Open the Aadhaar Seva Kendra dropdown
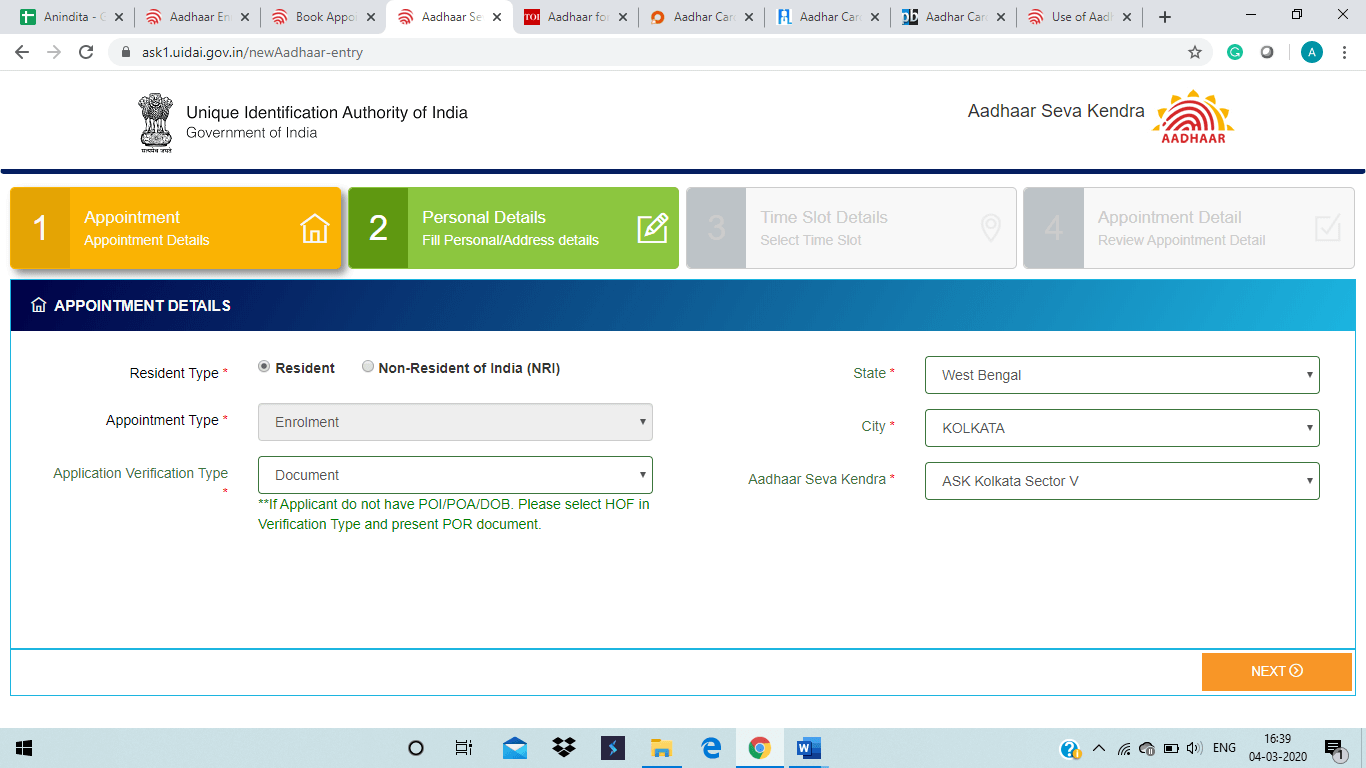This screenshot has width=1366, height=768. 1121,481
